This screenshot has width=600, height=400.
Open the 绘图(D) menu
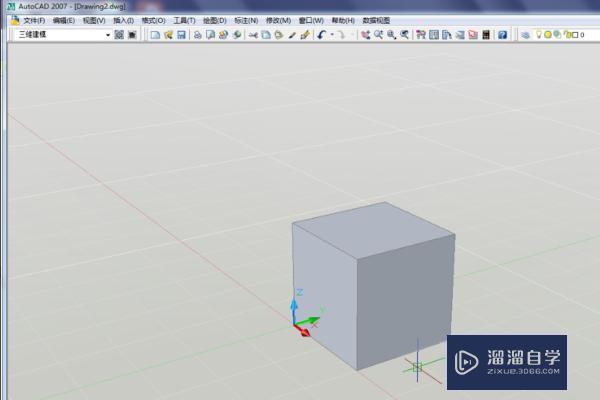214,21
